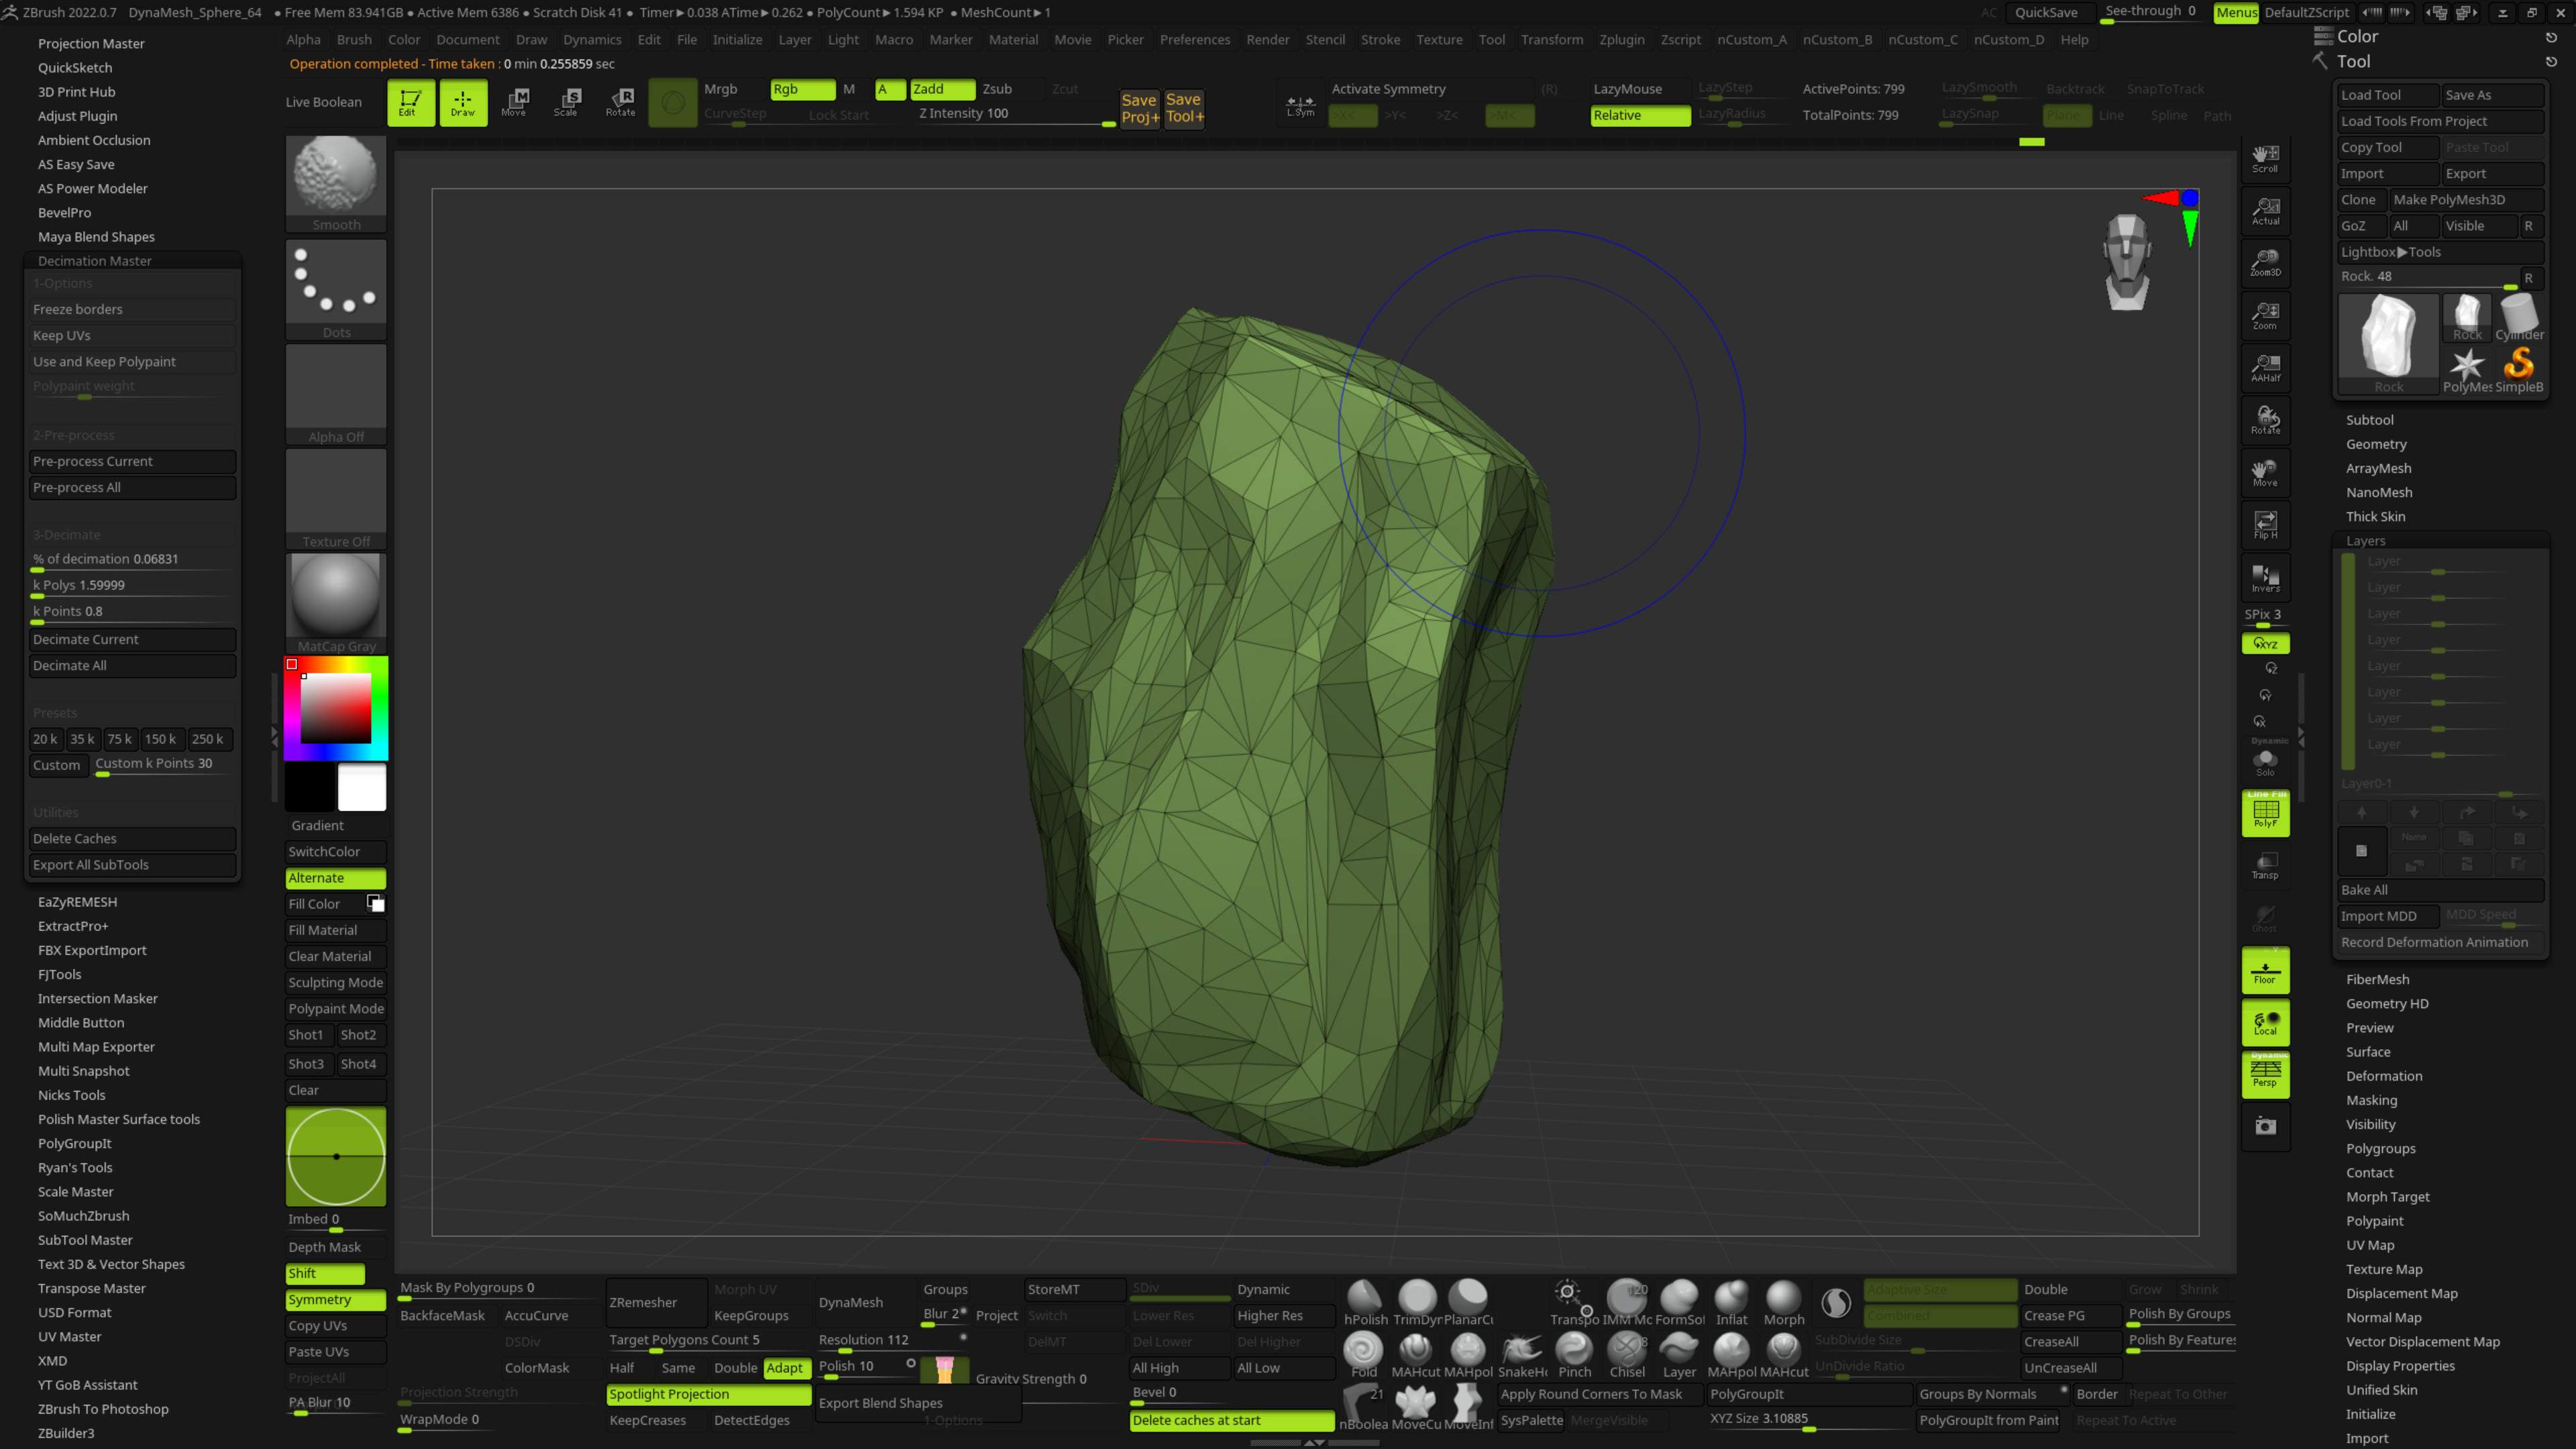Viewport: 2576px width, 1449px height.
Task: Click the Persp perspective icon
Action: [x=2265, y=1075]
